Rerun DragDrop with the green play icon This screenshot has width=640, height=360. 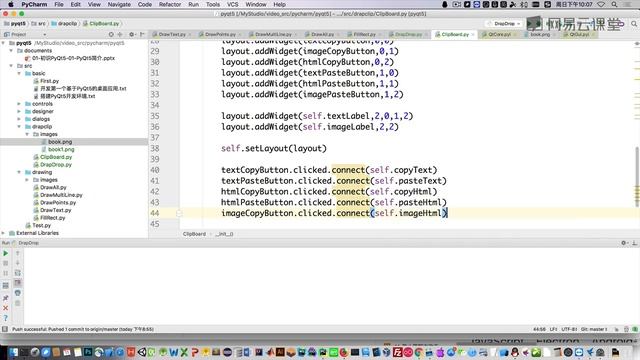pos(6,253)
